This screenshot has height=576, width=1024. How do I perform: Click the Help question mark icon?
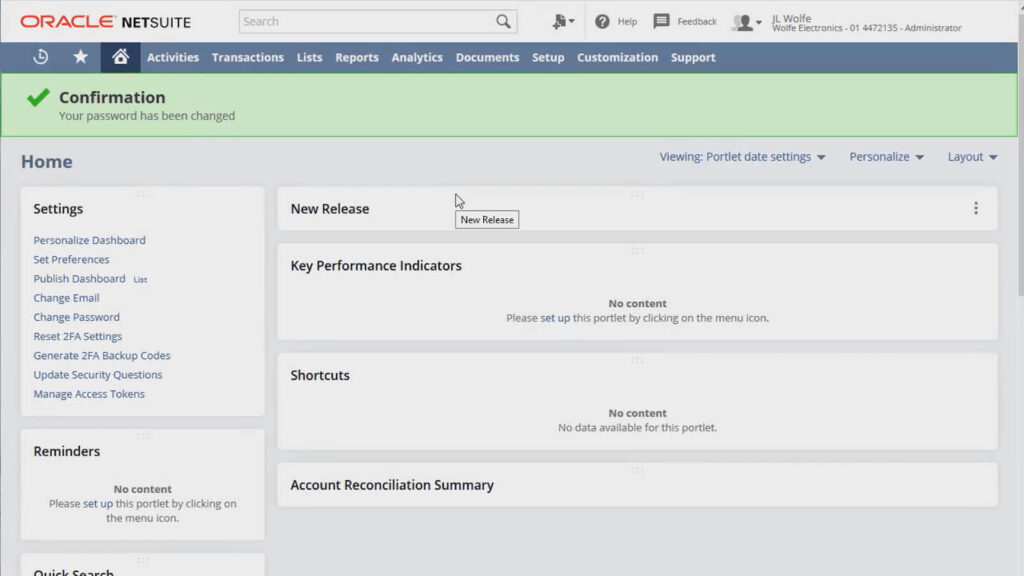[602, 22]
